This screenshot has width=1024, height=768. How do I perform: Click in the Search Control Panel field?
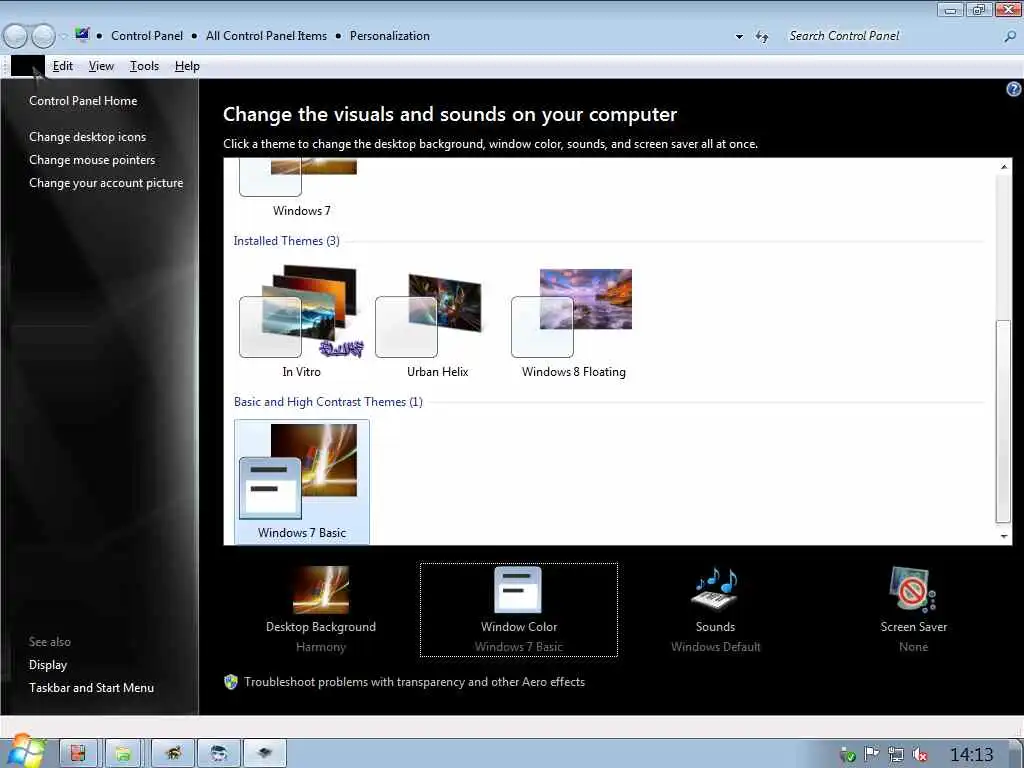(x=889, y=36)
